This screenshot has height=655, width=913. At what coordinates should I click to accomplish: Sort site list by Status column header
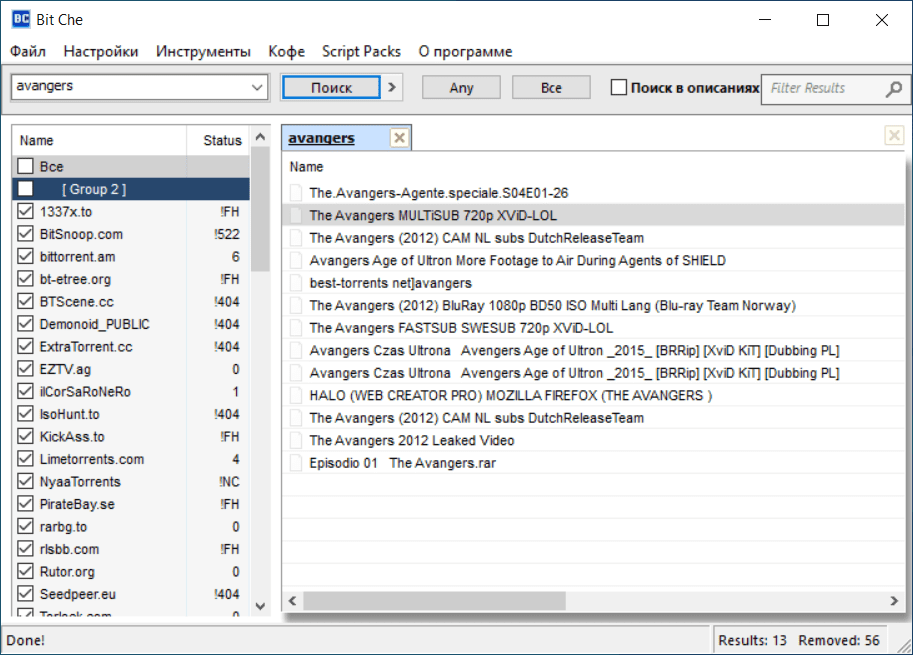pyautogui.click(x=218, y=140)
